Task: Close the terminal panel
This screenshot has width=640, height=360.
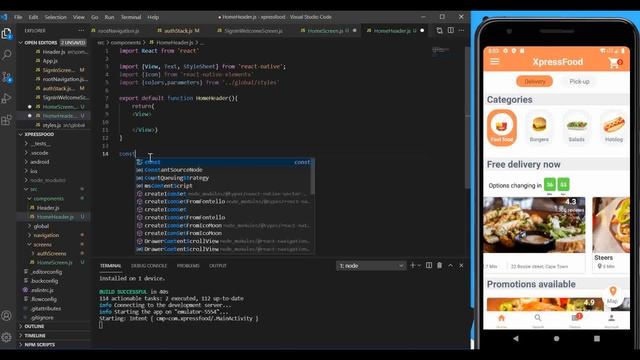Action: (x=461, y=265)
